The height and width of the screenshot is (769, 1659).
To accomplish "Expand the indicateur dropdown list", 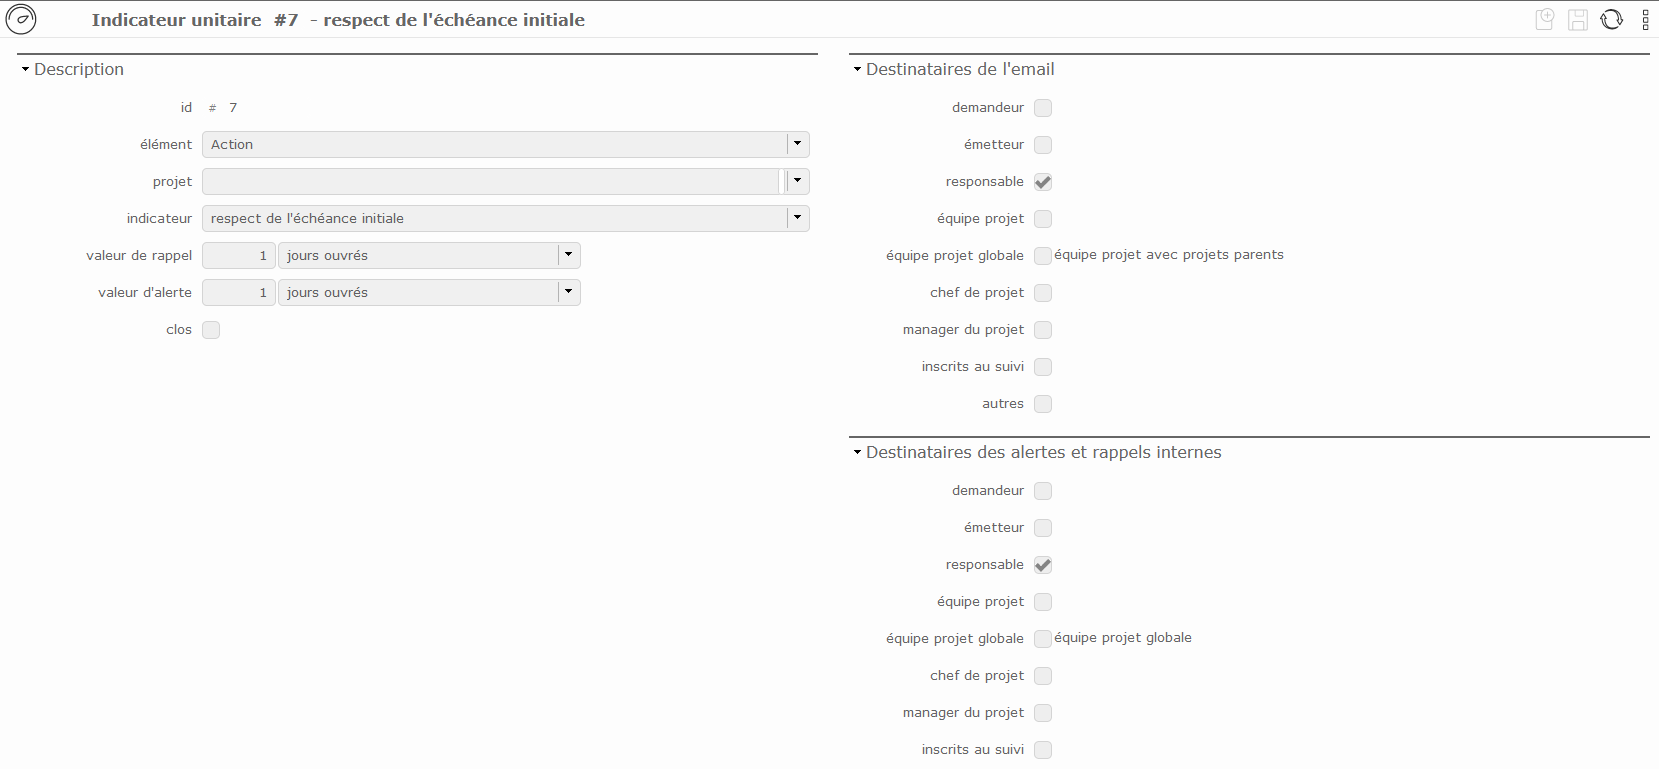I will [797, 218].
